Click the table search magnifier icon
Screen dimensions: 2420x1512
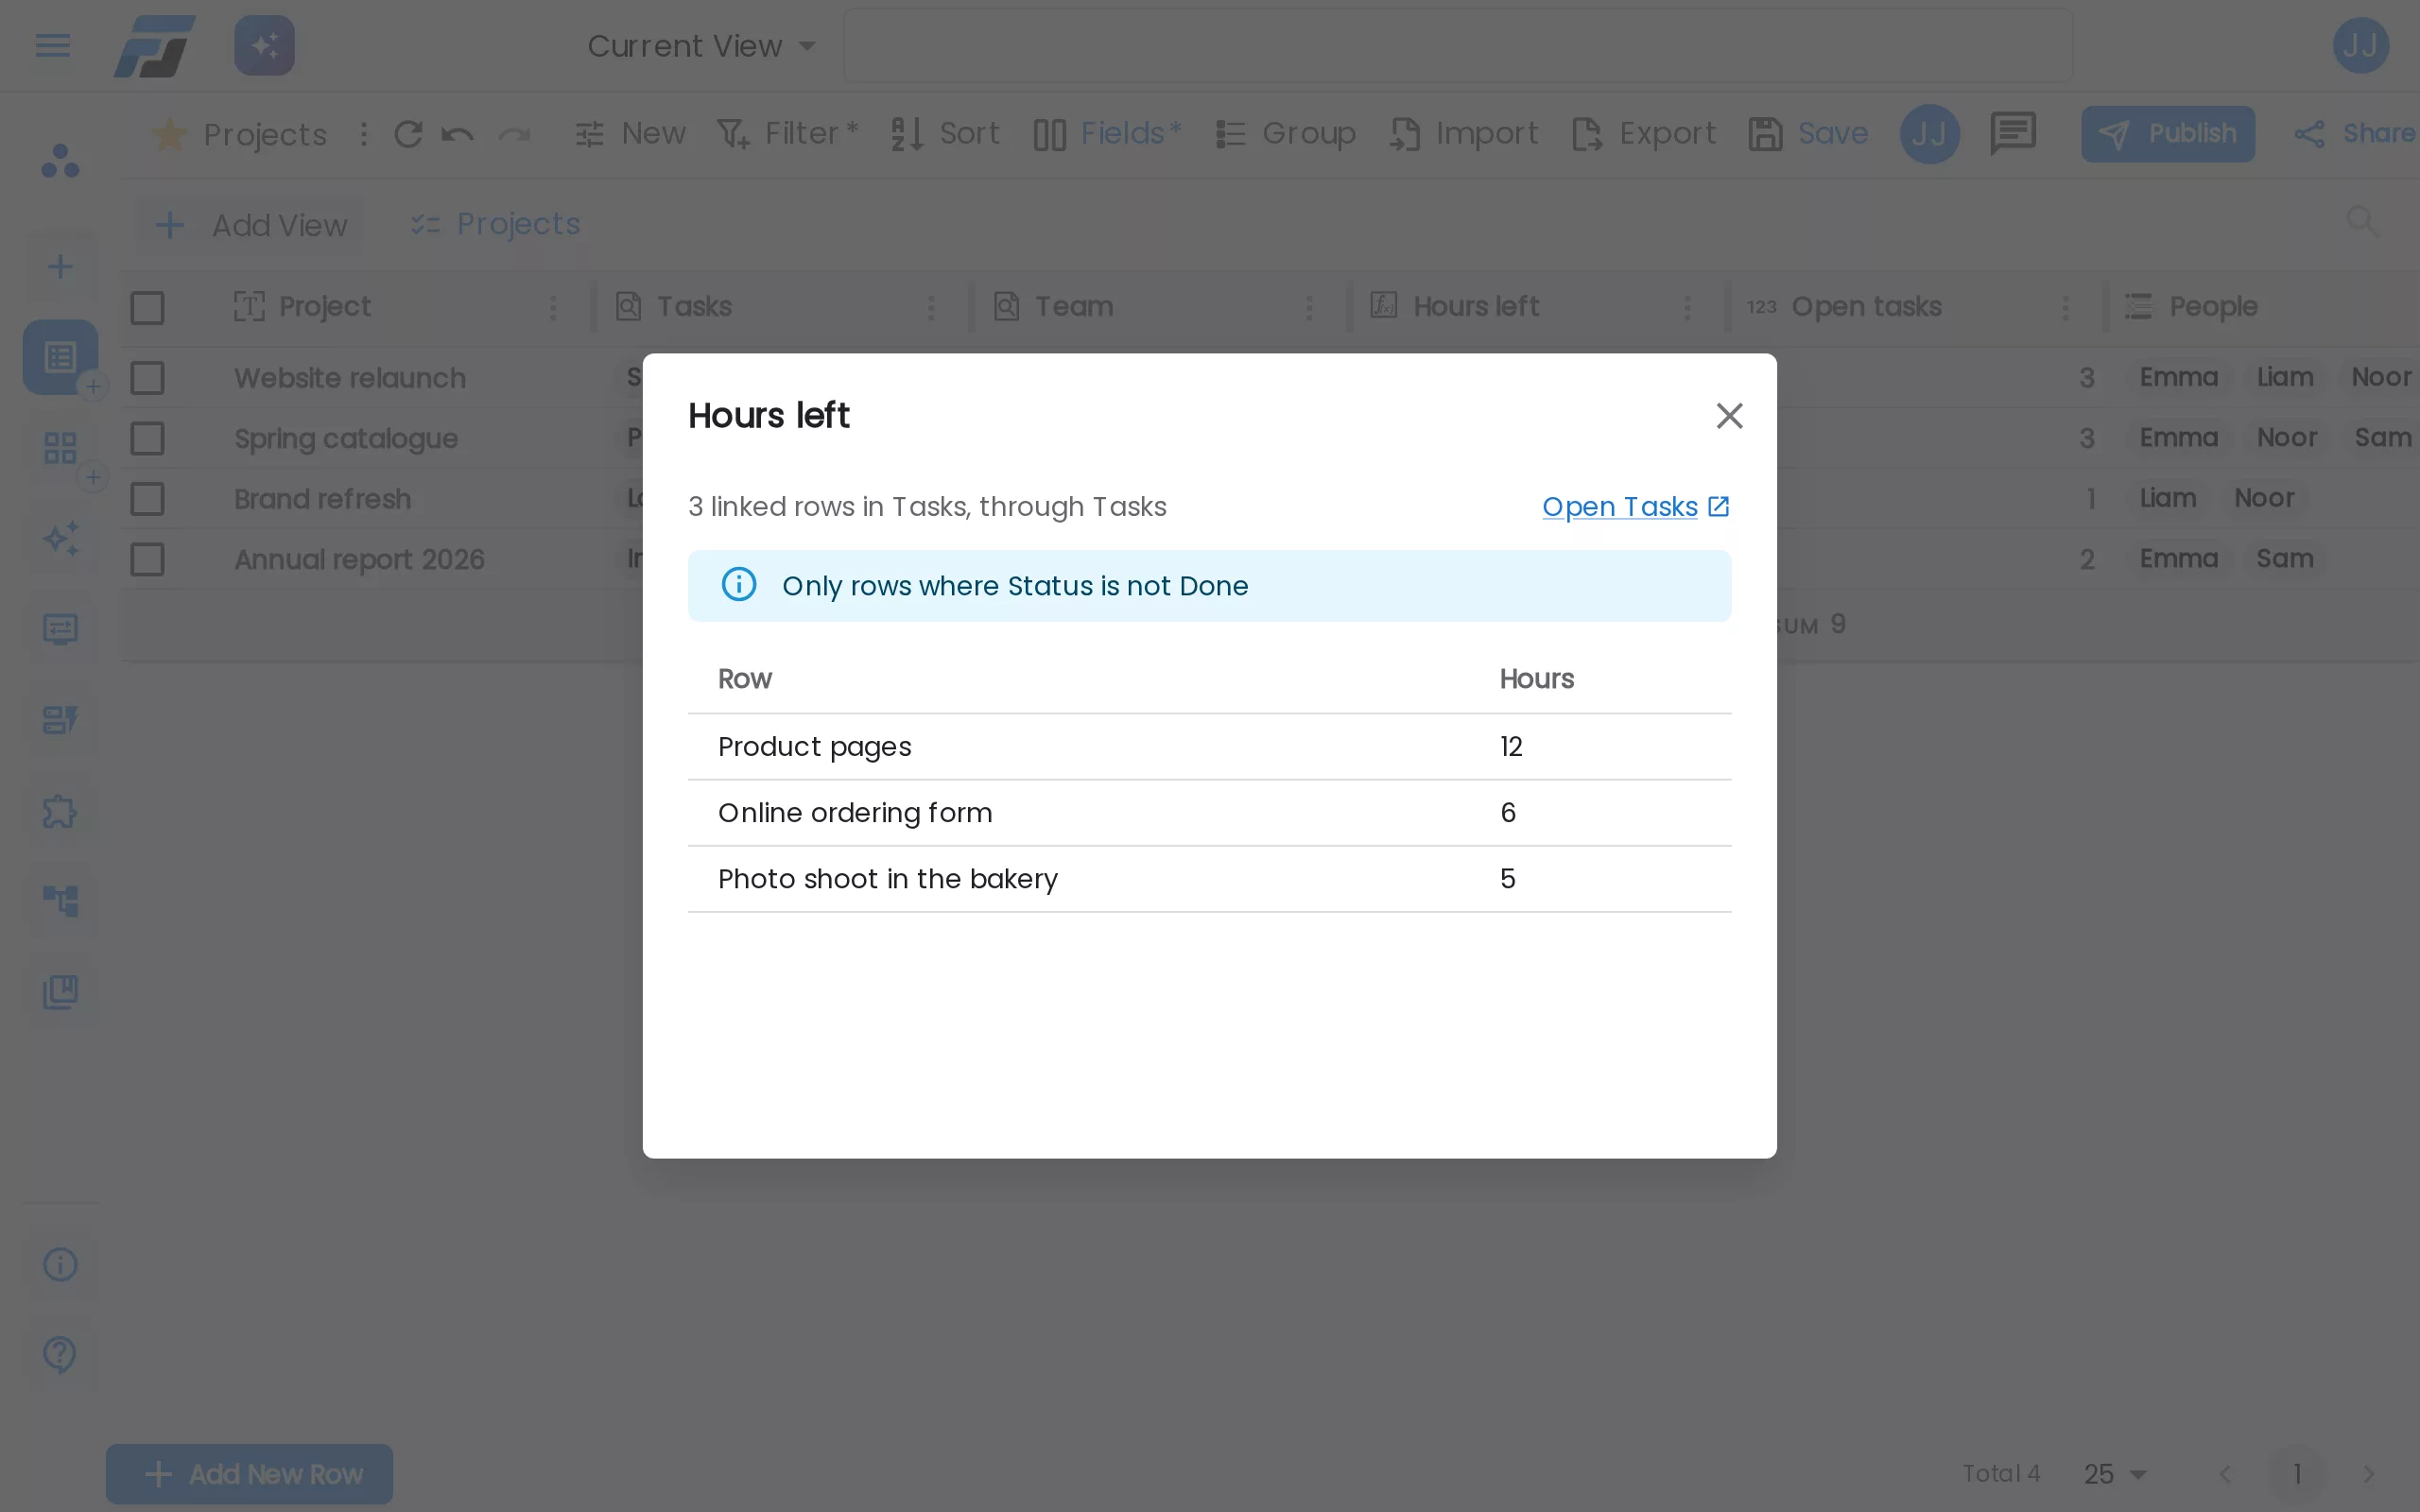coord(2362,221)
